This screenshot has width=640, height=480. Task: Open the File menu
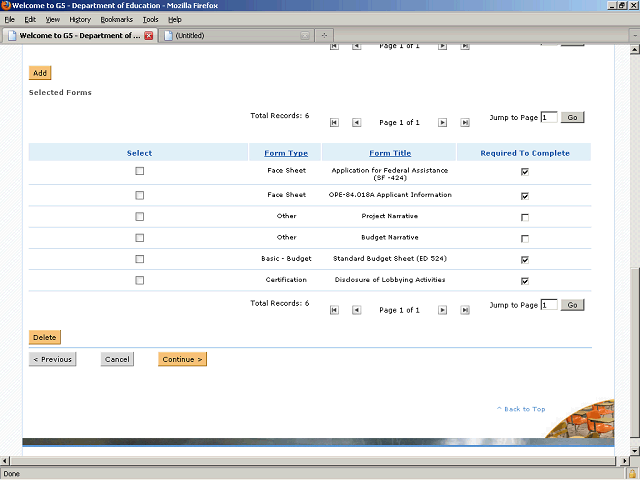pyautogui.click(x=9, y=20)
